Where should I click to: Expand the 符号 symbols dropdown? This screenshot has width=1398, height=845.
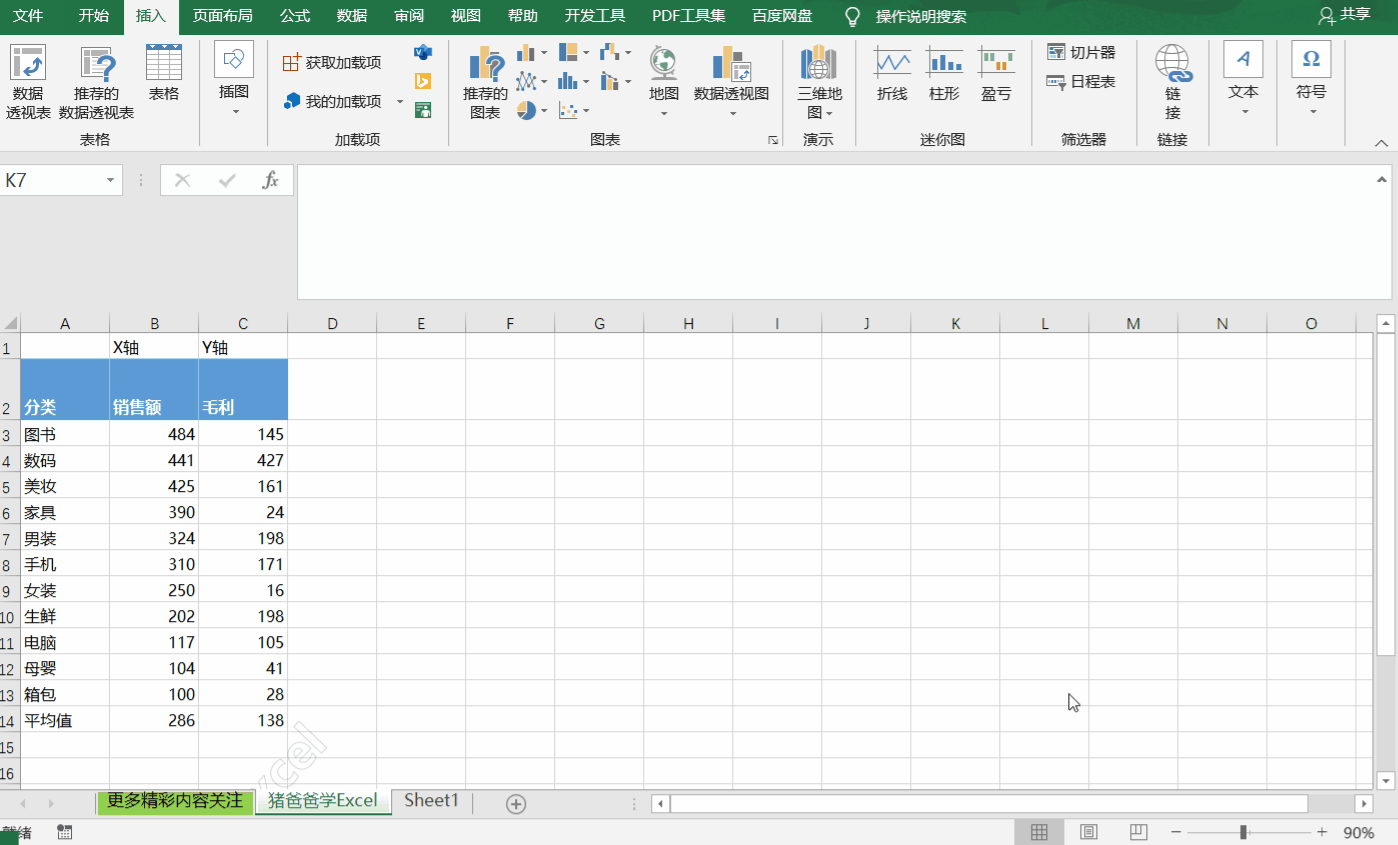coord(1312,112)
